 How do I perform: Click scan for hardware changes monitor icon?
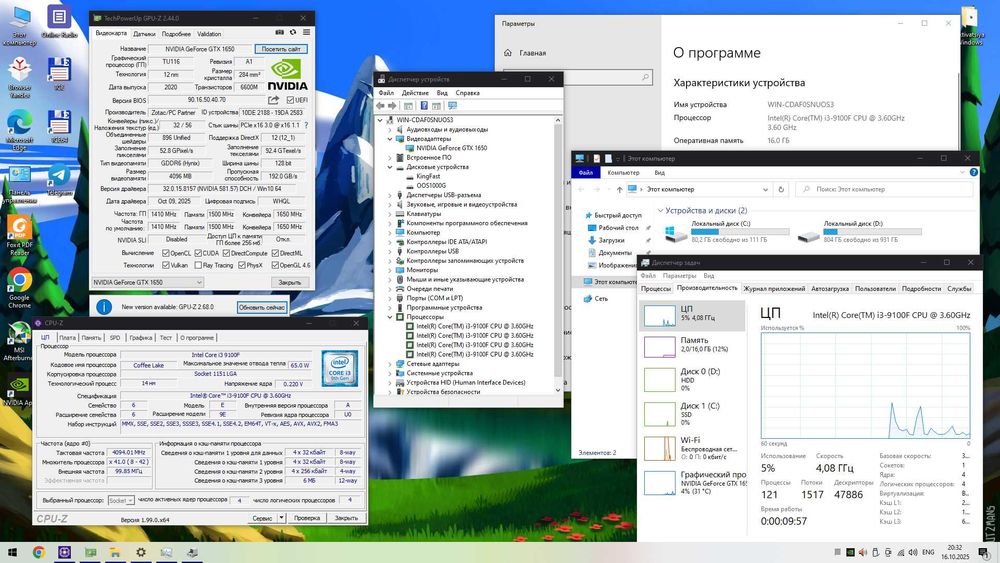pyautogui.click(x=452, y=106)
